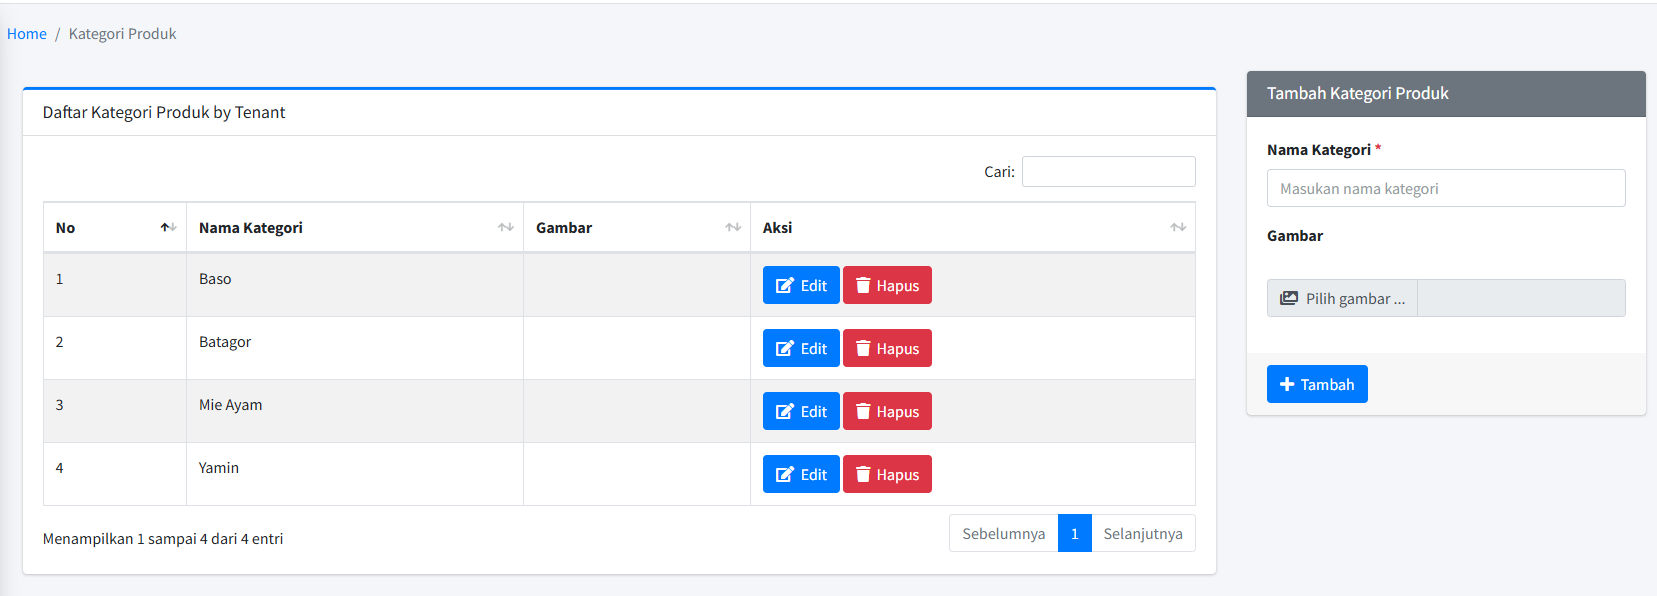Edit the Batagor category
This screenshot has width=1657, height=596.
pyautogui.click(x=801, y=348)
